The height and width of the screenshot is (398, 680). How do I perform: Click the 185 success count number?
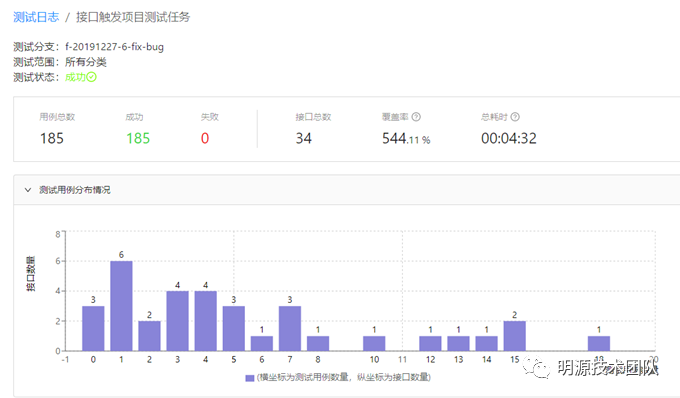[138, 138]
